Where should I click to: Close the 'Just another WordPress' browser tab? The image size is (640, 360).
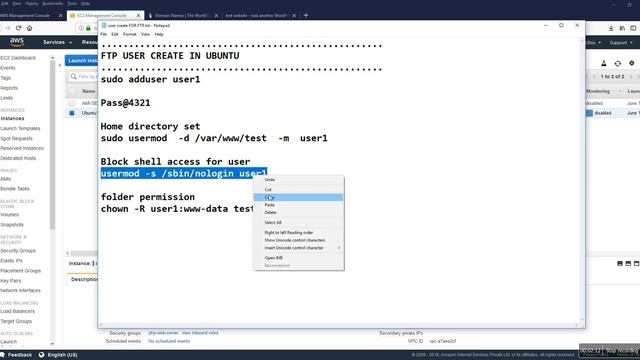294,16
